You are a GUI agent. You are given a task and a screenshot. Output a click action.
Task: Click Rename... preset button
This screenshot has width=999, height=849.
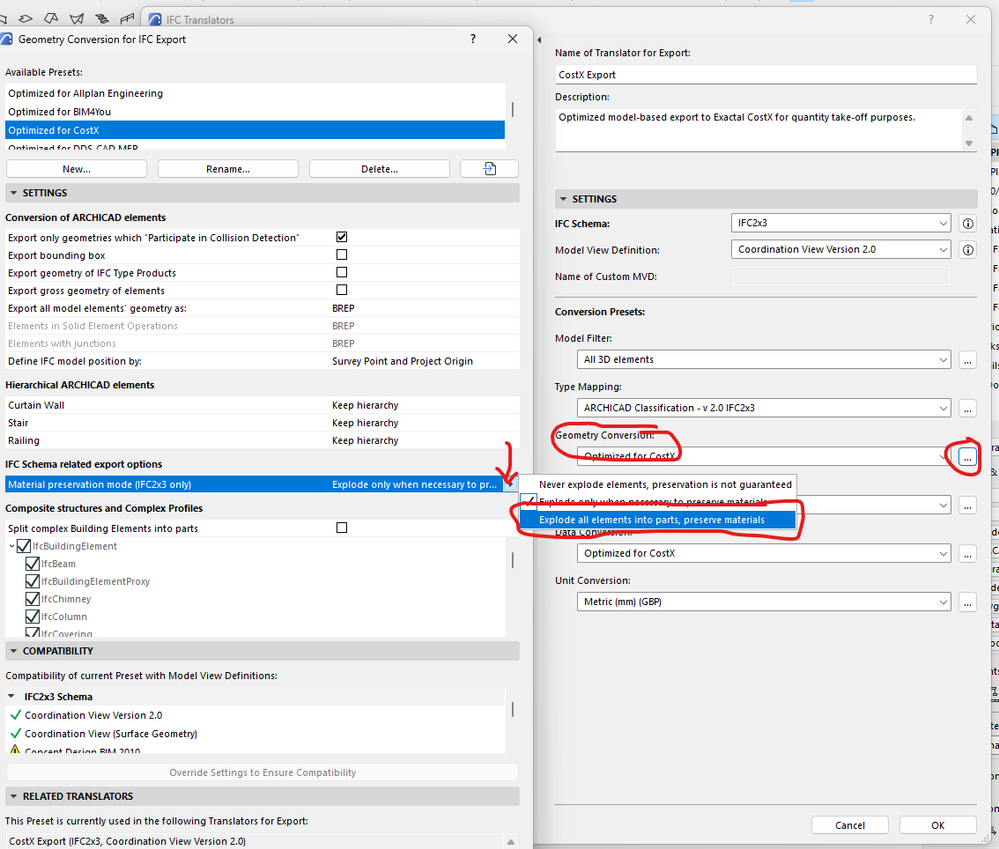pos(228,169)
